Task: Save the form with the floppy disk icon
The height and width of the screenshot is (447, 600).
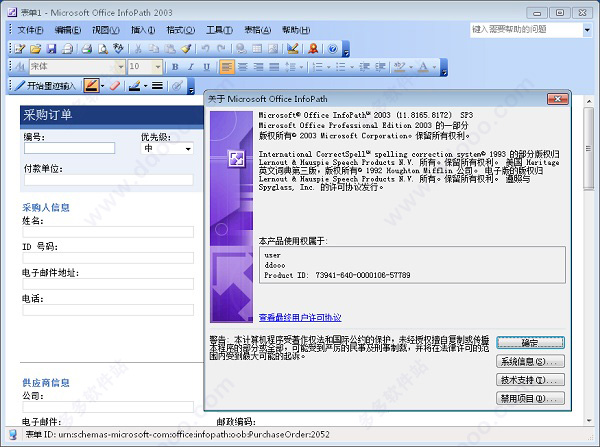Action: pos(51,49)
